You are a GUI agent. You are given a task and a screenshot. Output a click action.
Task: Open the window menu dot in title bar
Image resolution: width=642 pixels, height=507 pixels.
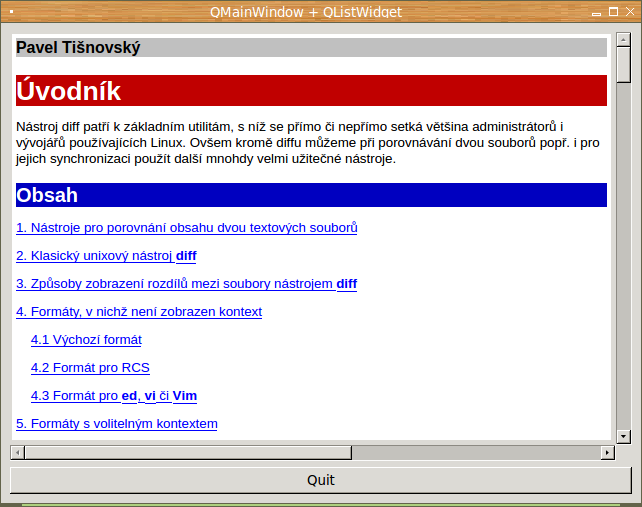[x=11, y=12]
